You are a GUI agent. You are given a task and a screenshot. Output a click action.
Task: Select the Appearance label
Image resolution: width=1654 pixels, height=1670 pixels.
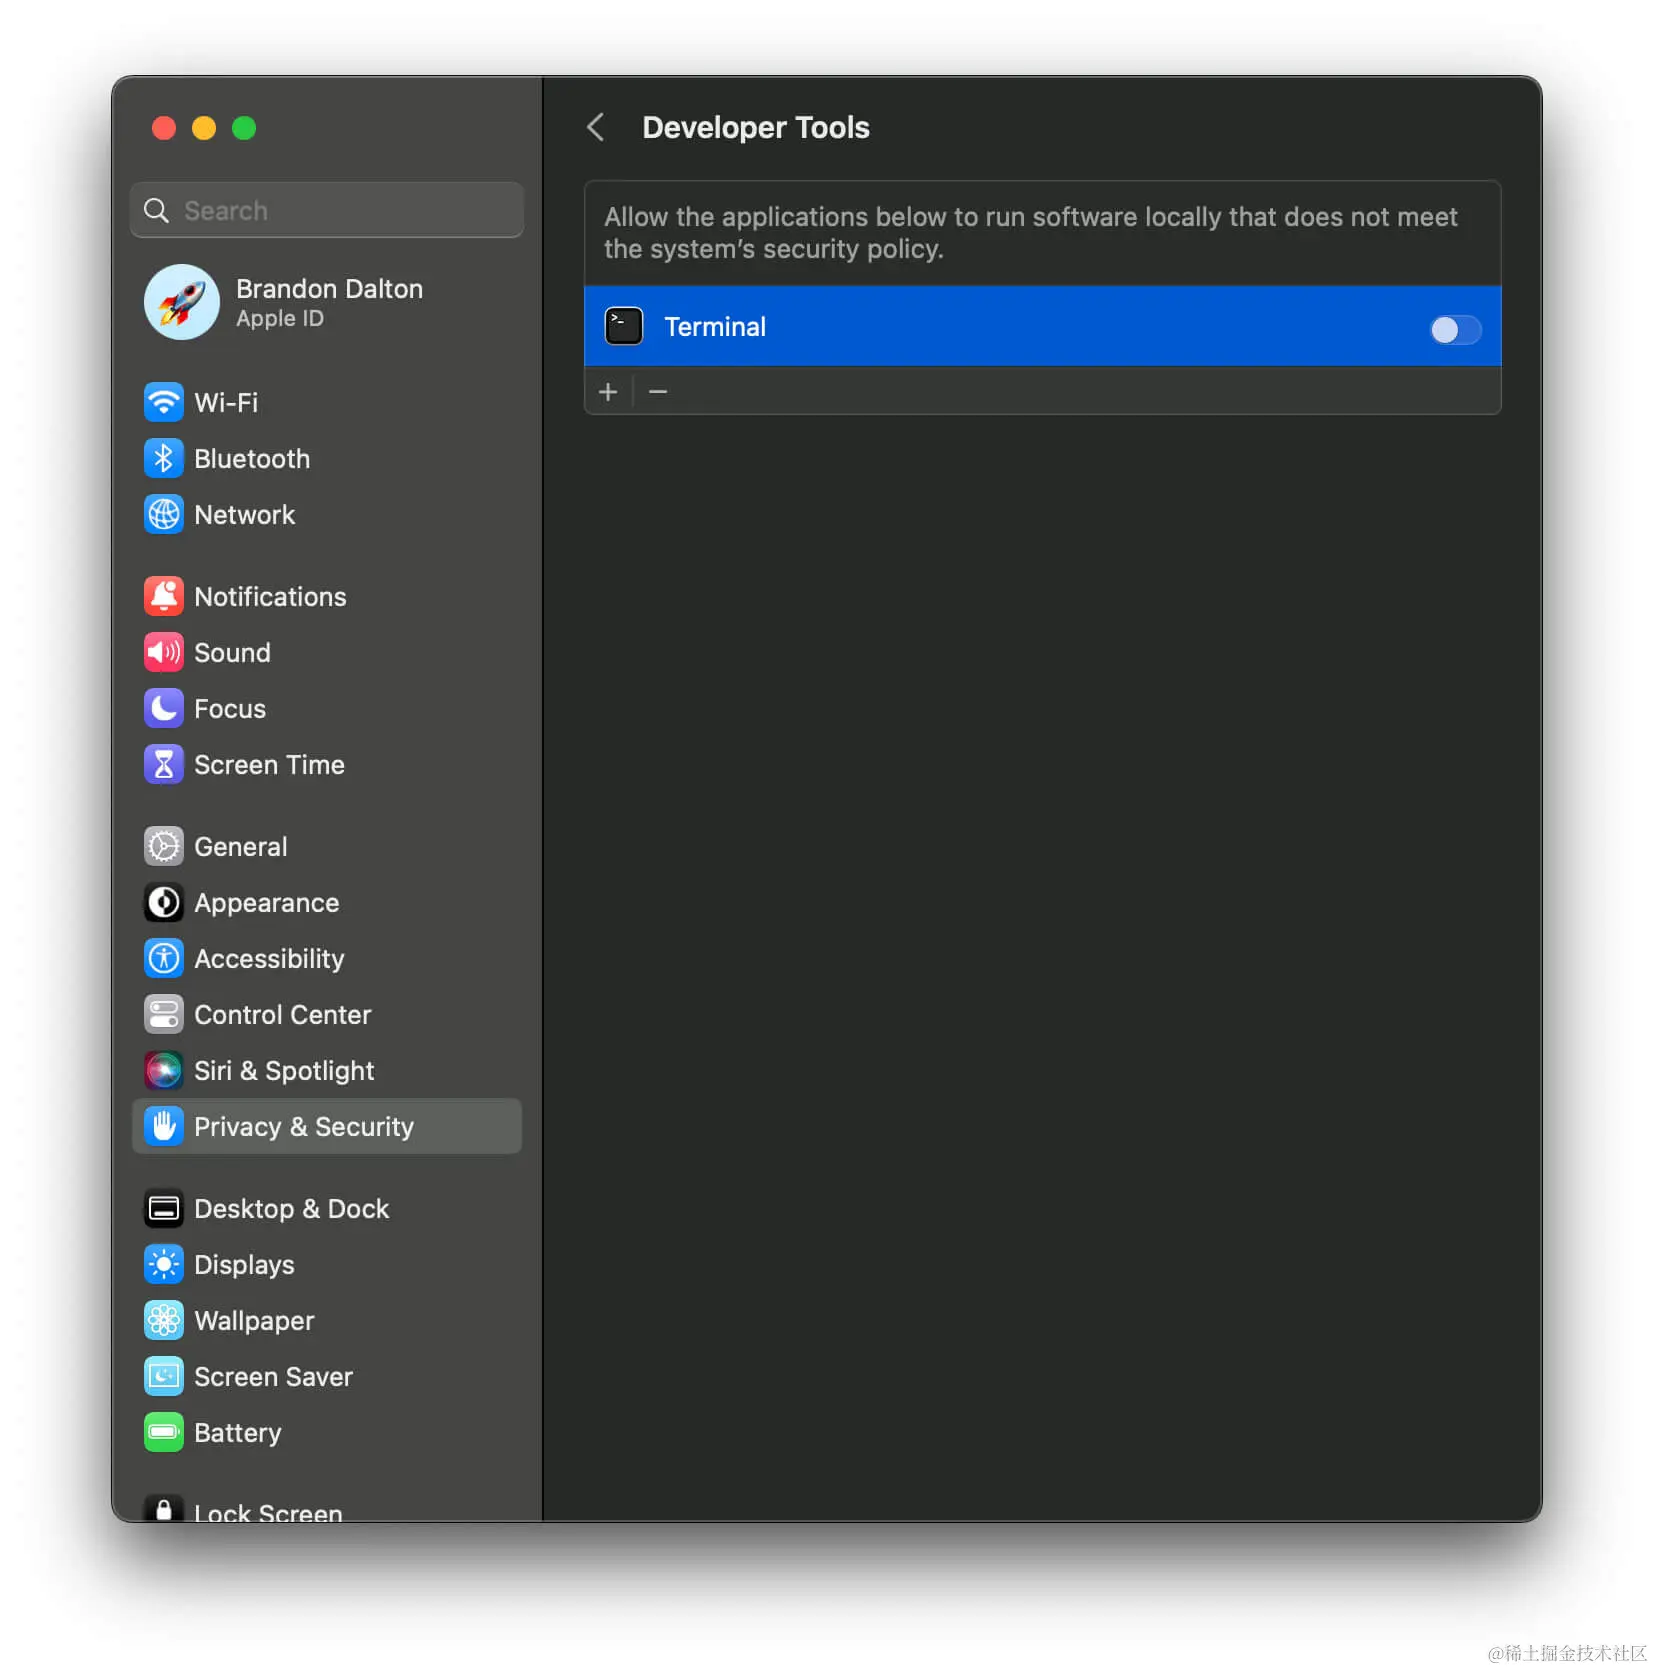[x=266, y=902]
